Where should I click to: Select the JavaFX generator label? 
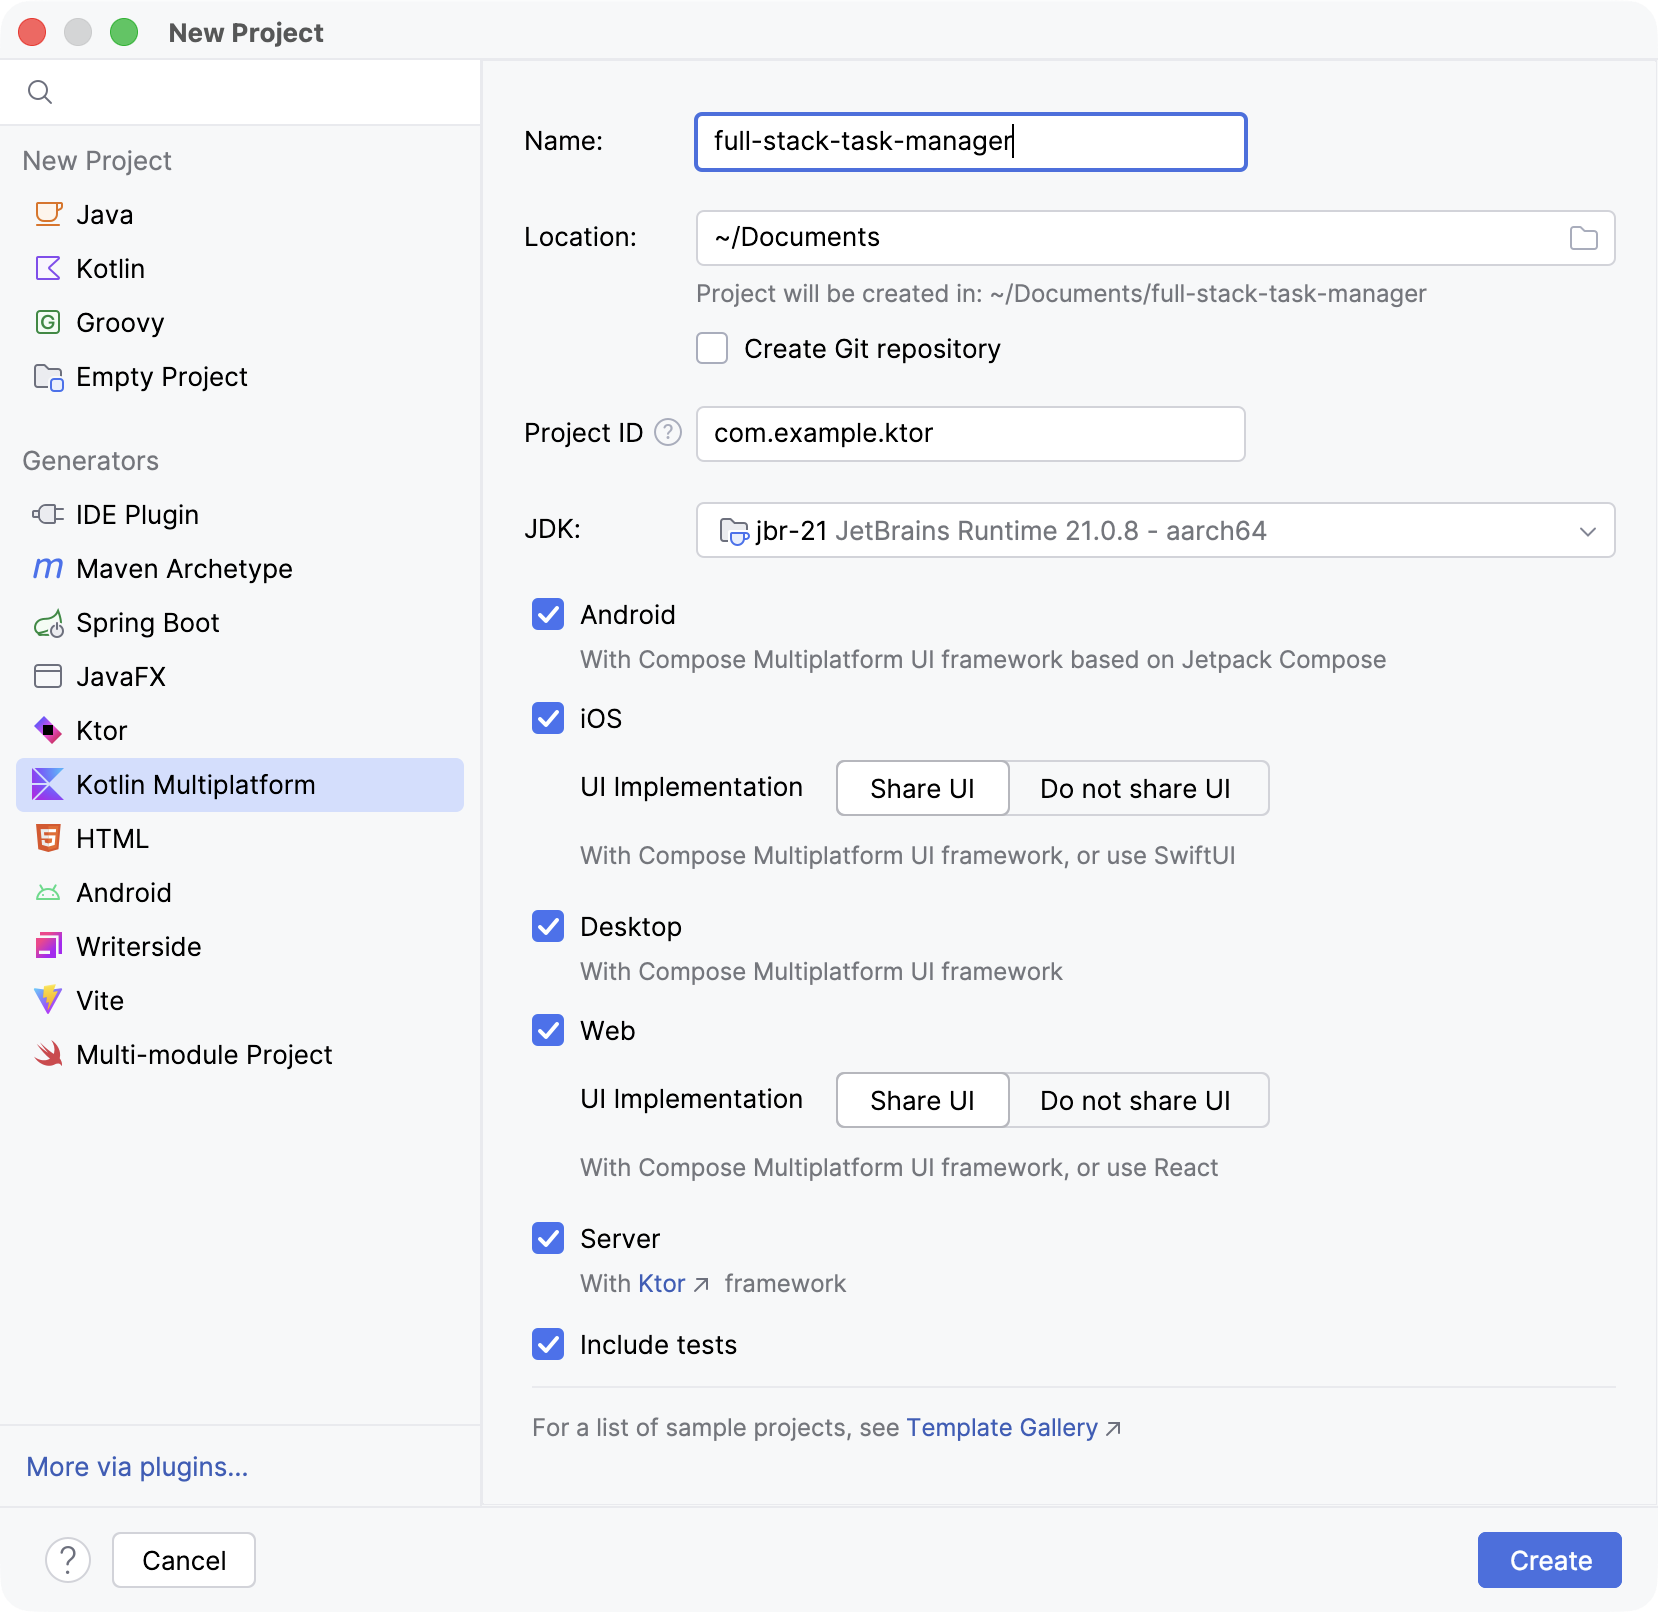121,676
